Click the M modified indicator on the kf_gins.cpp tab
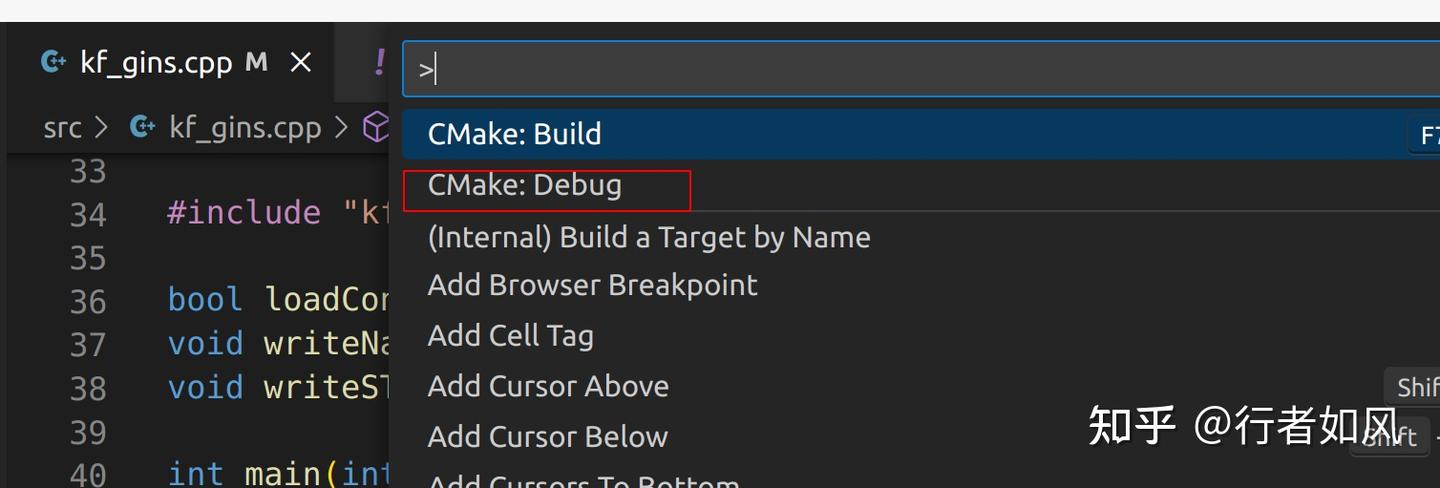Image resolution: width=1440 pixels, height=488 pixels. [256, 63]
